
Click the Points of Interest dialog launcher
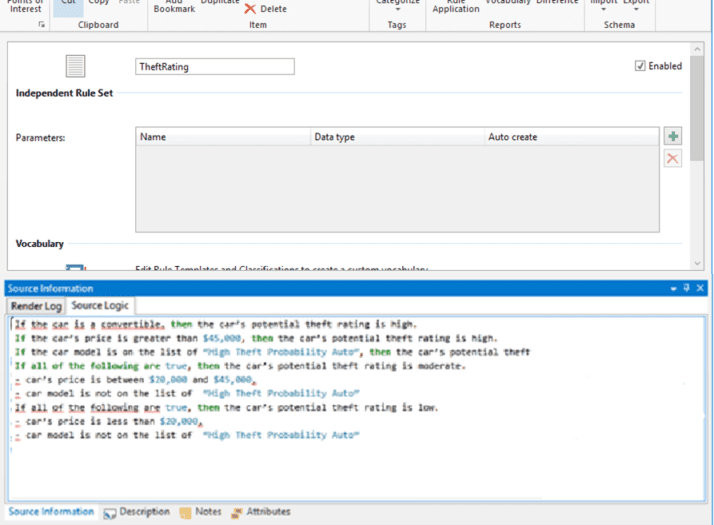coord(42,24)
